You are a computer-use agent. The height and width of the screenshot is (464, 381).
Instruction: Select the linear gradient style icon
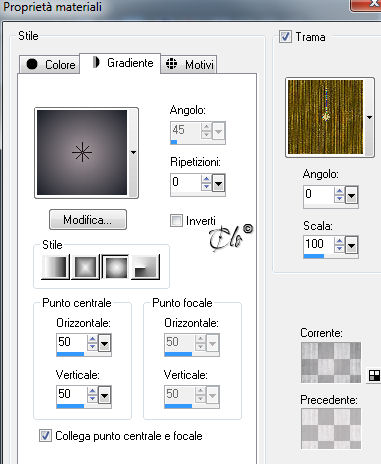[55, 267]
